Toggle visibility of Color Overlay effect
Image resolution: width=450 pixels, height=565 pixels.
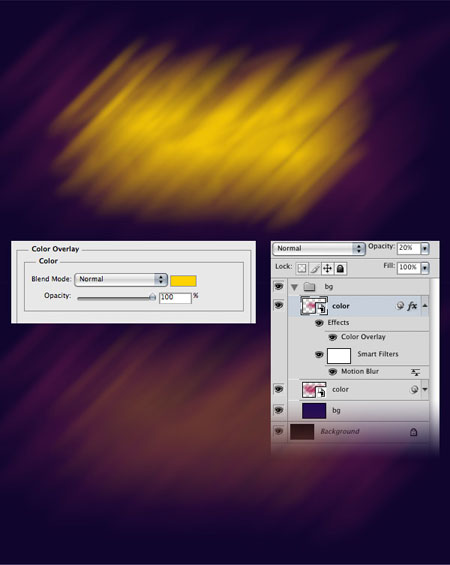point(333,337)
